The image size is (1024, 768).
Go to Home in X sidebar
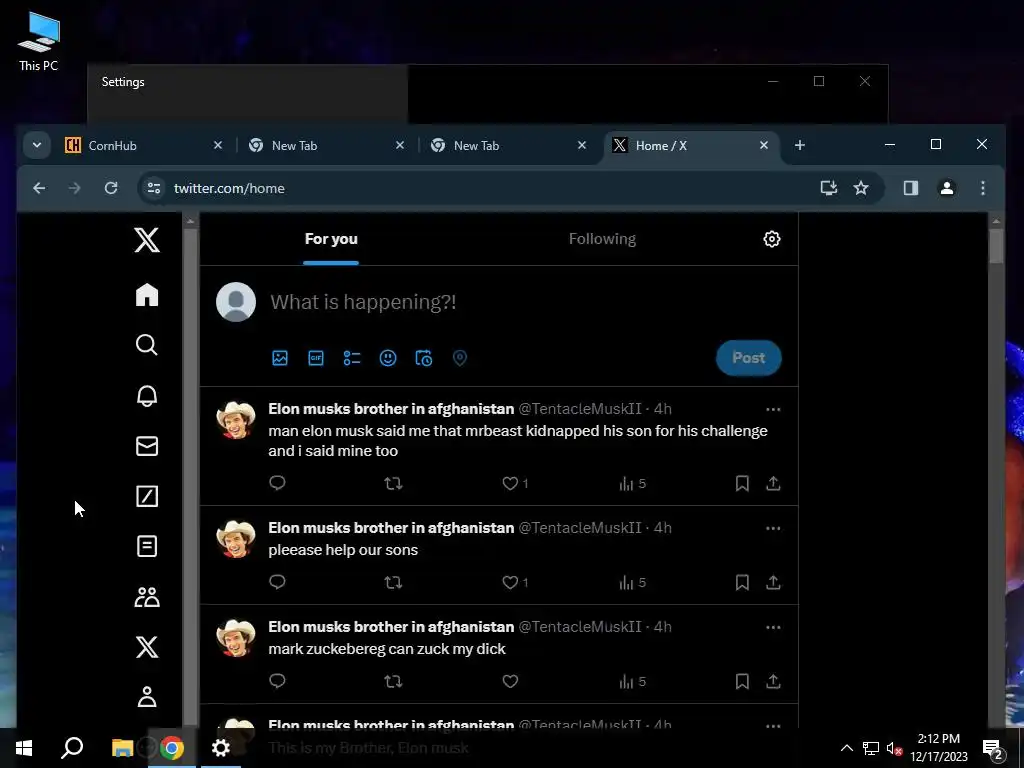point(147,295)
